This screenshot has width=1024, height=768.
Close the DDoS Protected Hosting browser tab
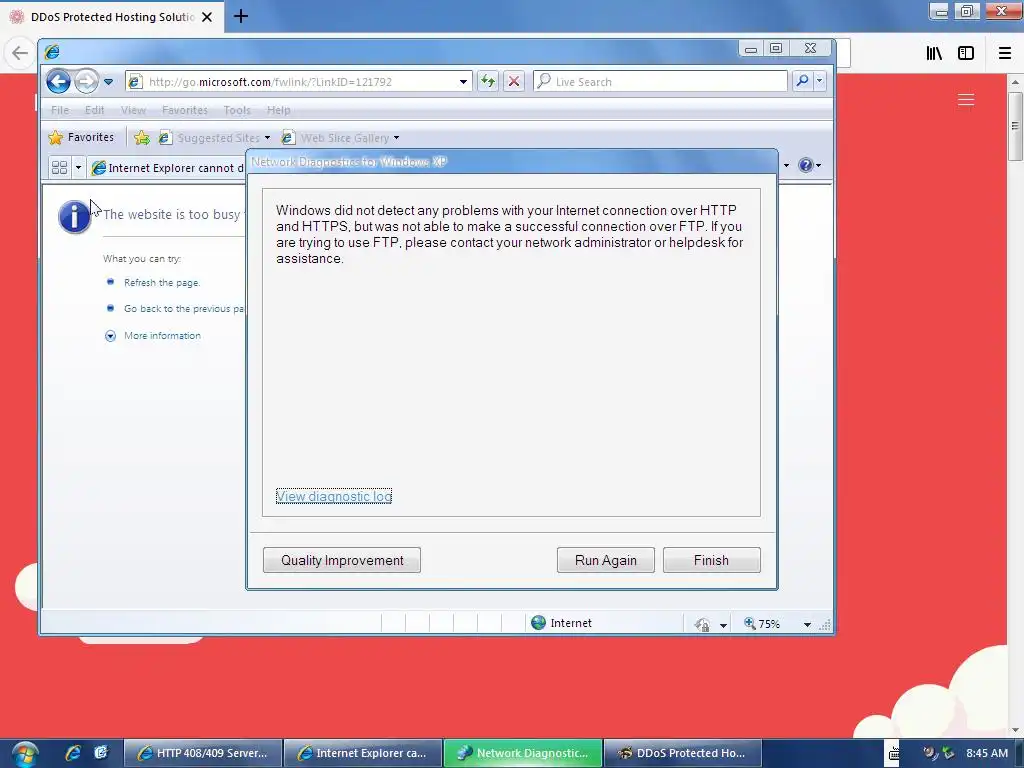(207, 17)
